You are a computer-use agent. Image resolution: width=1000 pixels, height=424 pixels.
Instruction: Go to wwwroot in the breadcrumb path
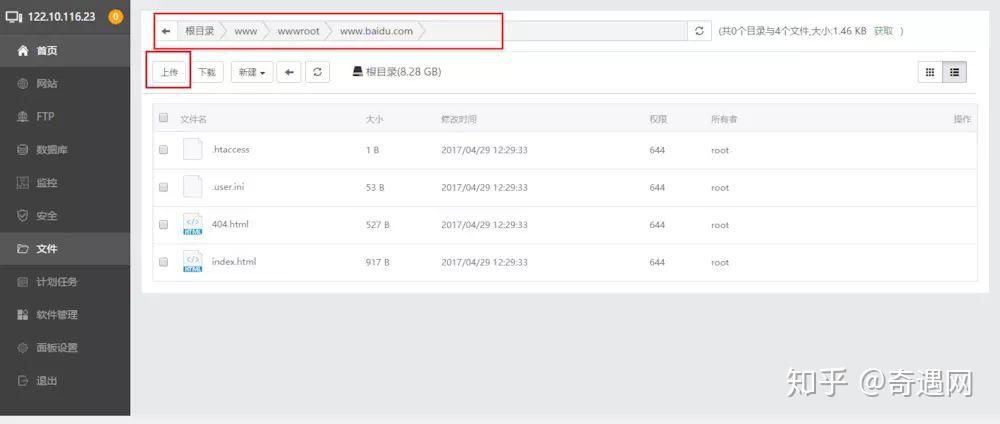click(x=298, y=31)
